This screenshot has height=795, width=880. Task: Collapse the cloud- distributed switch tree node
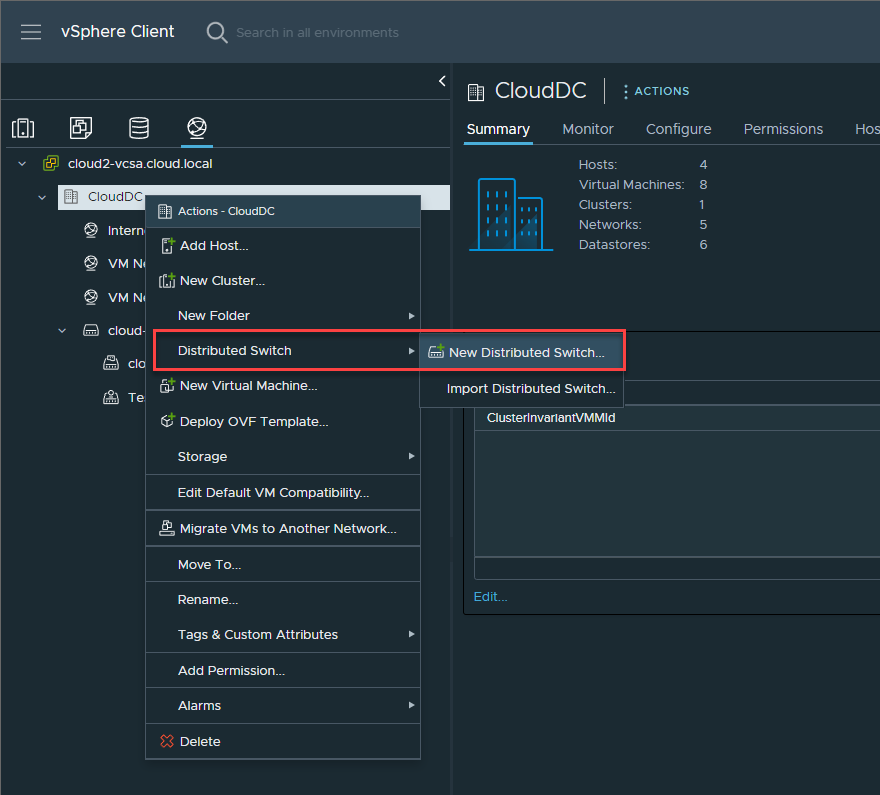[x=62, y=331]
